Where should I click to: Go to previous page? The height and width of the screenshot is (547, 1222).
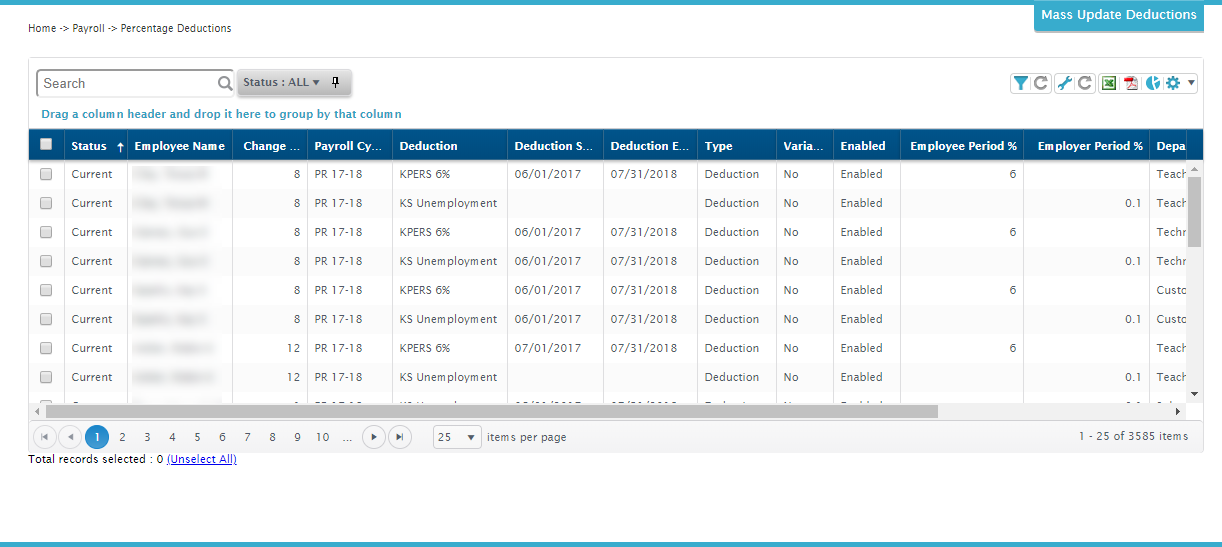70,437
